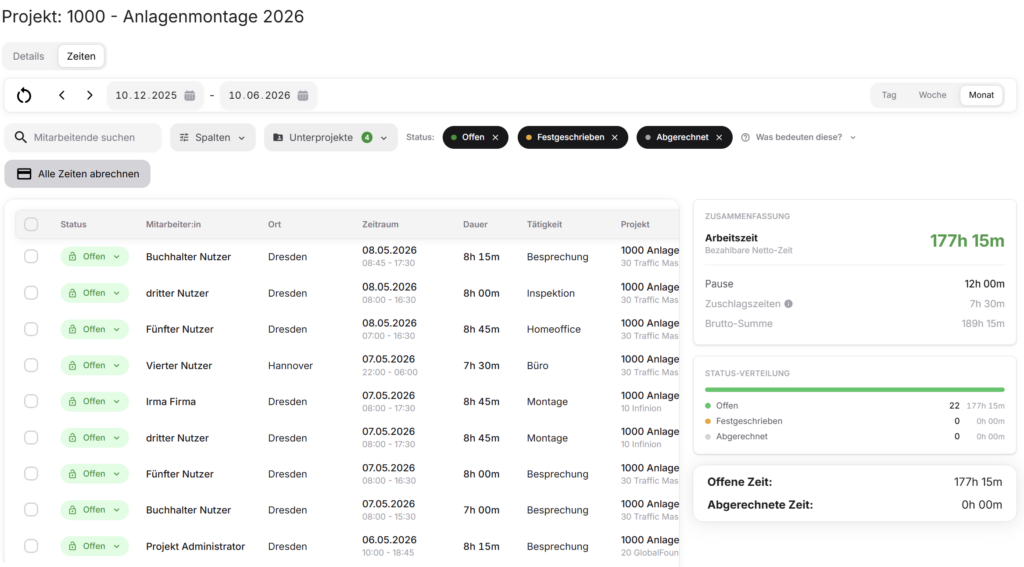The height and width of the screenshot is (567, 1024).
Task: Select Irma Firma Montage row checkbox
Action: (31, 402)
